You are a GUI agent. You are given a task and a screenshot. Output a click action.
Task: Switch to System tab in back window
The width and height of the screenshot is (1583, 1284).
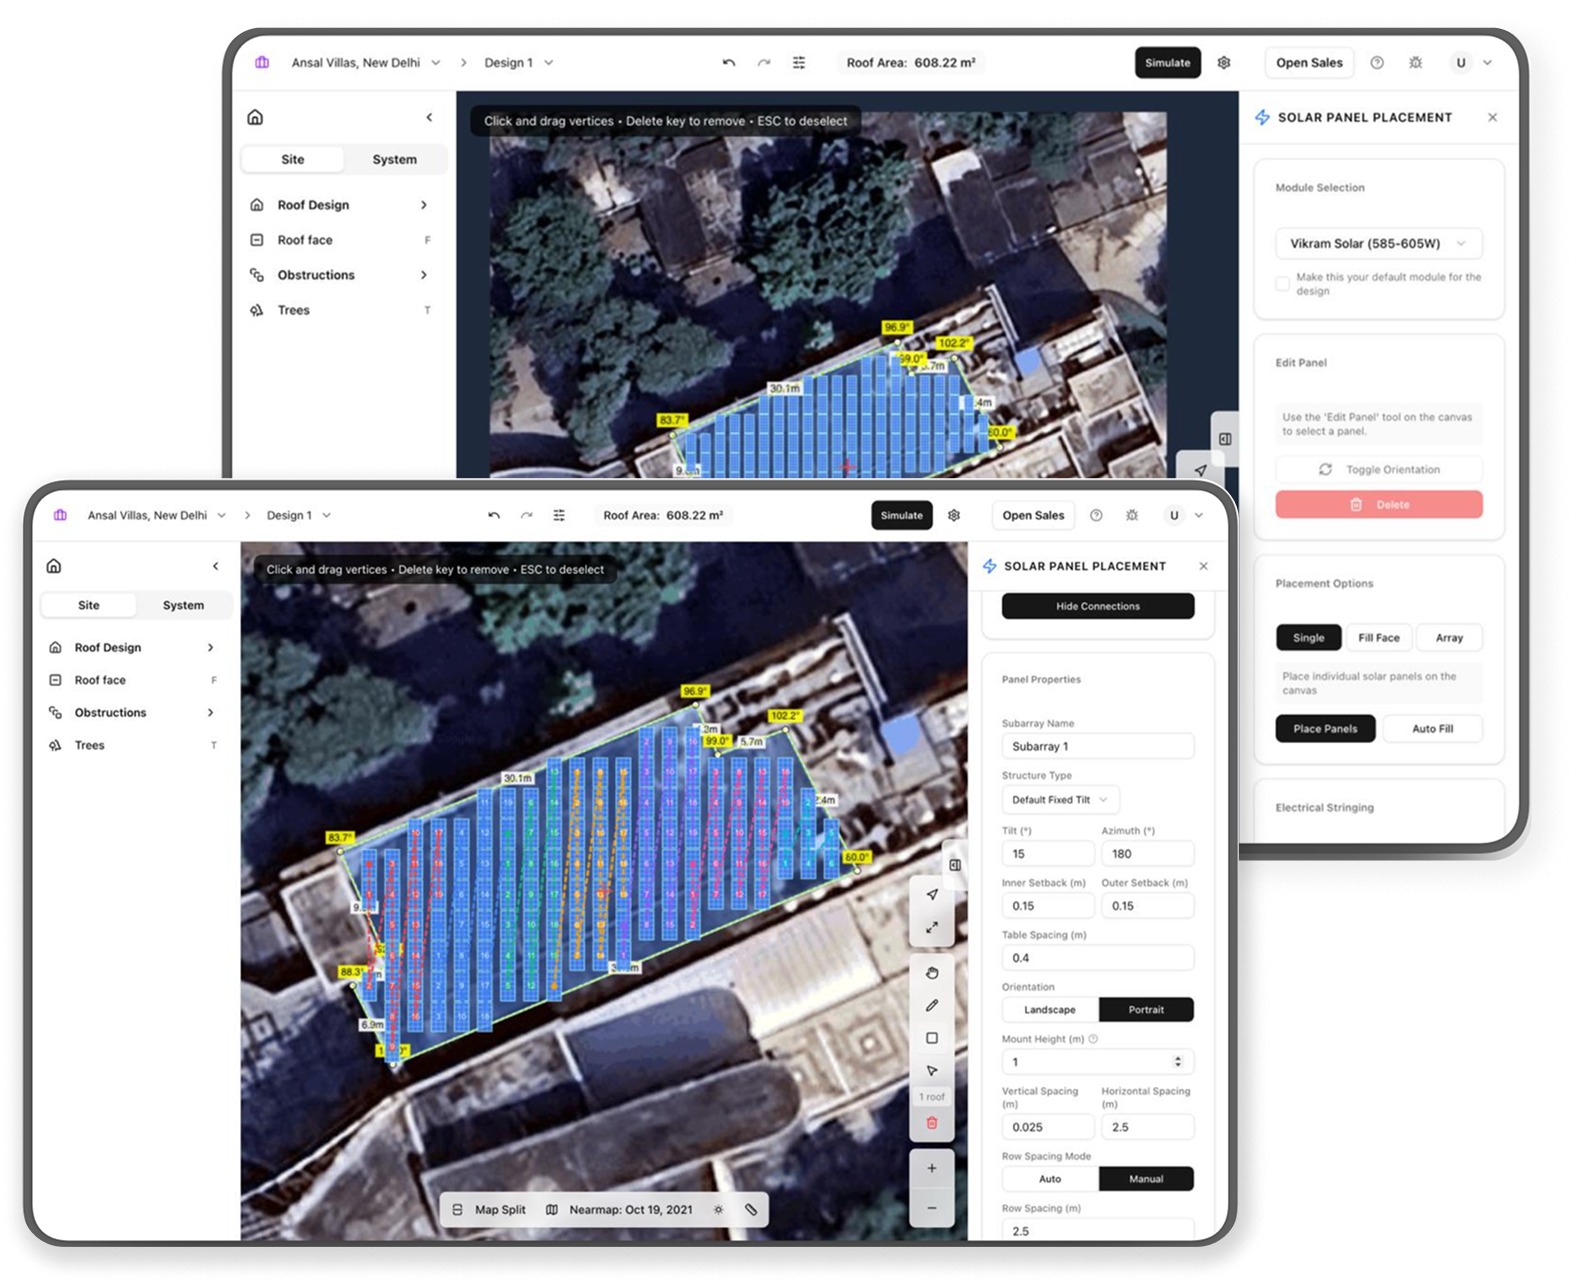click(x=394, y=159)
